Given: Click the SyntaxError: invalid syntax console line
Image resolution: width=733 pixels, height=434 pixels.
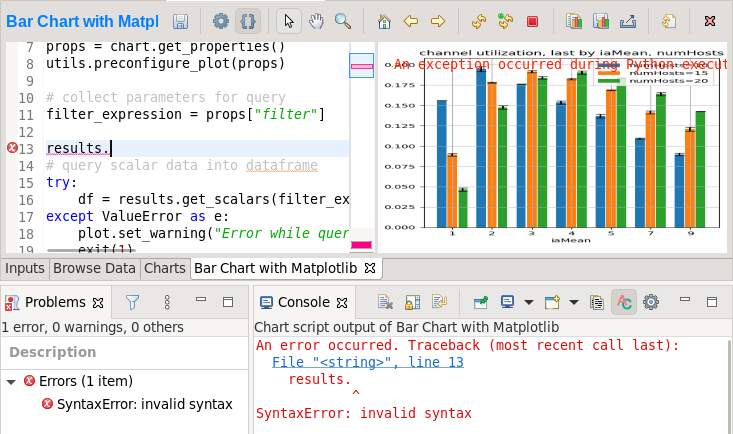Looking at the screenshot, I should (x=364, y=413).
